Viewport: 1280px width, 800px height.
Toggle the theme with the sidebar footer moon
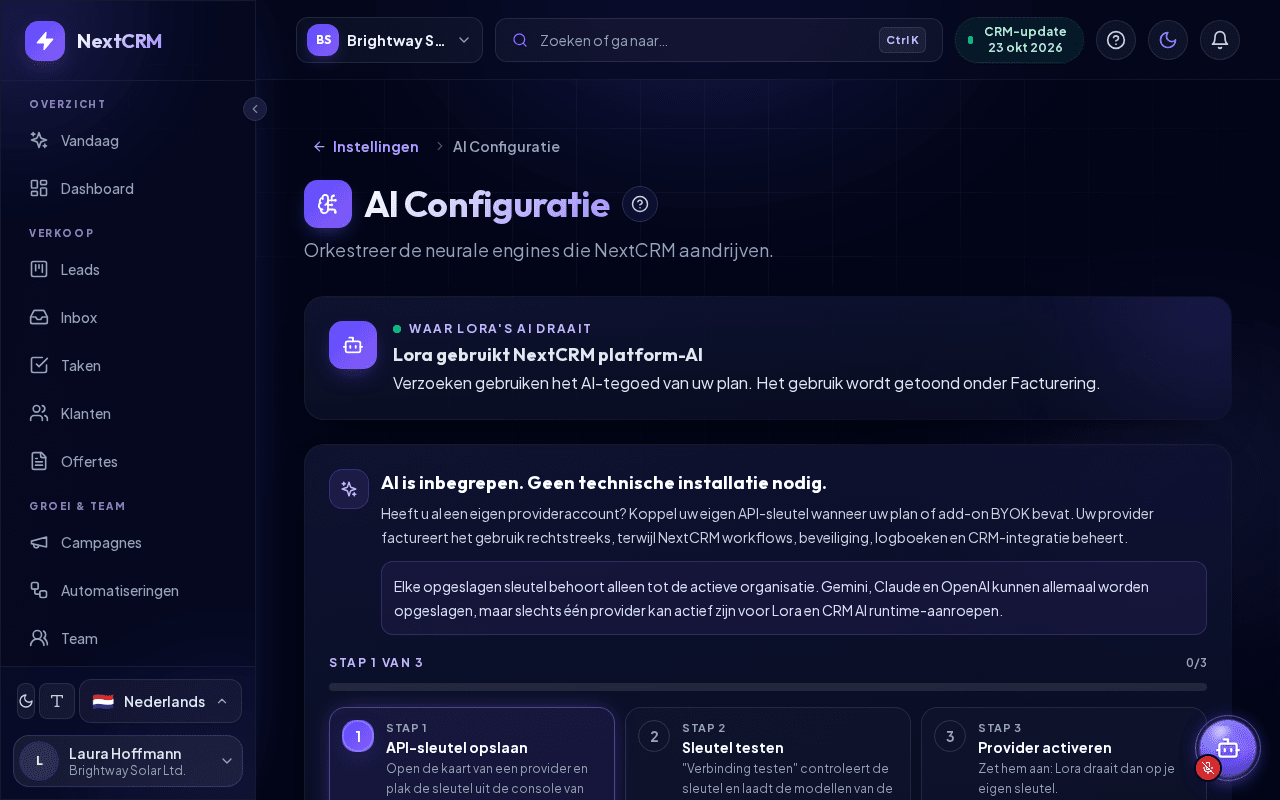point(26,701)
